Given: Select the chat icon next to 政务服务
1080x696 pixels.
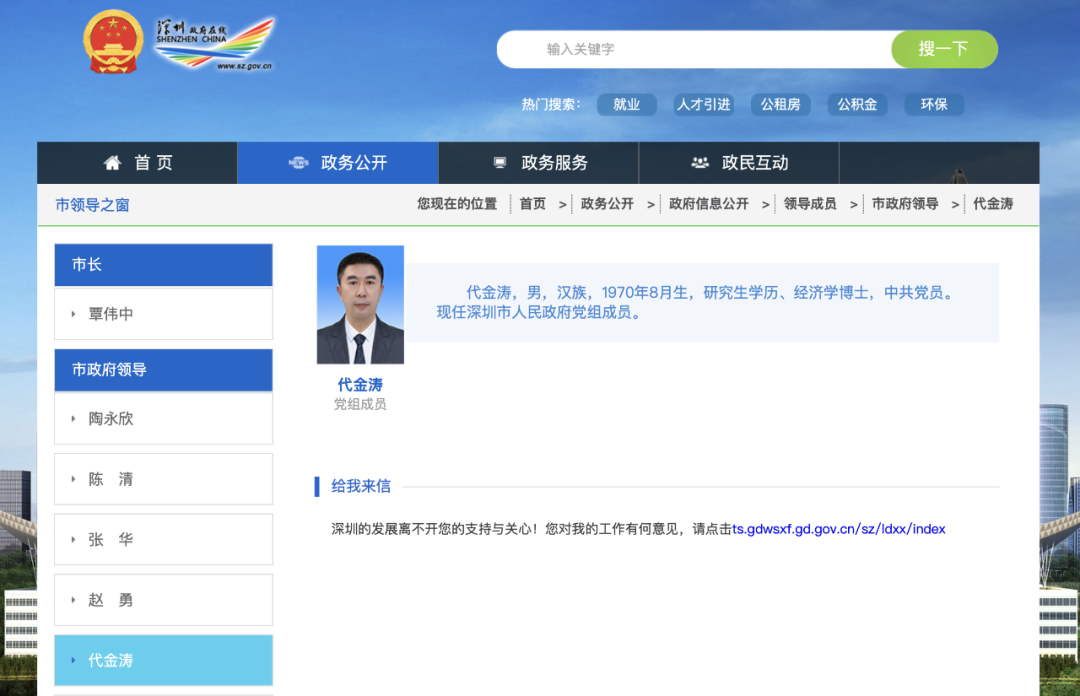Looking at the screenshot, I should (x=498, y=162).
